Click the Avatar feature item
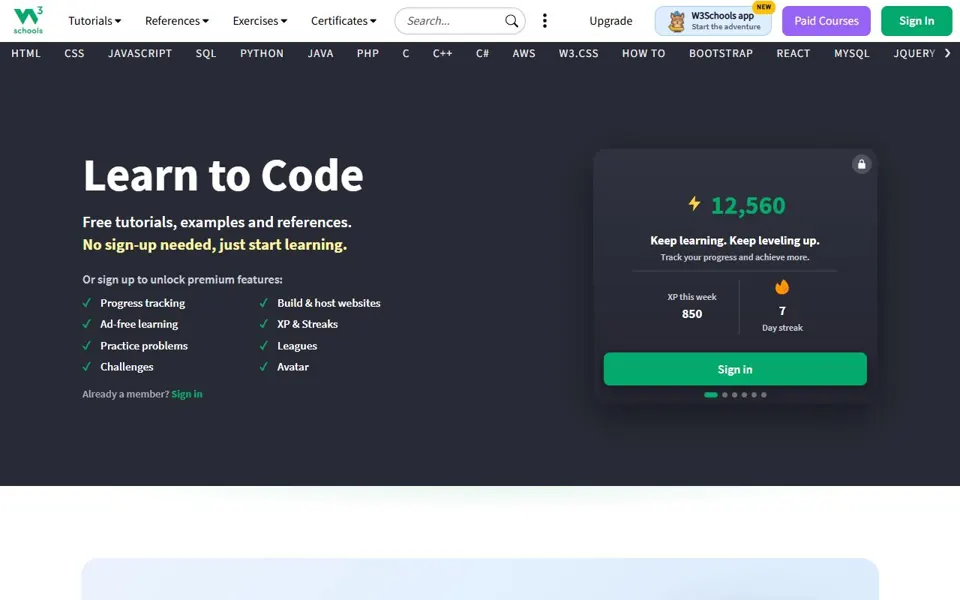Viewport: 960px width, 600px height. [x=293, y=367]
